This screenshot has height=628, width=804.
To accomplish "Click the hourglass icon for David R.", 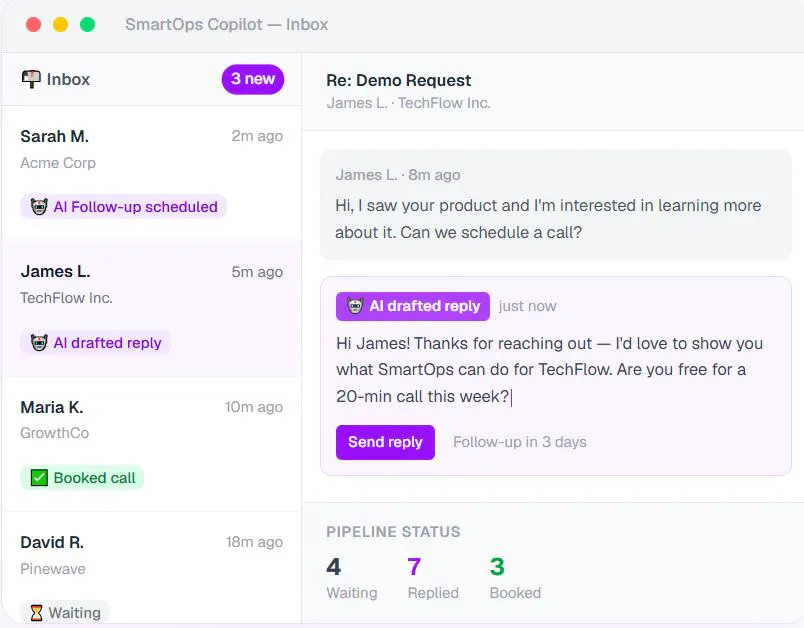I will [x=36, y=613].
